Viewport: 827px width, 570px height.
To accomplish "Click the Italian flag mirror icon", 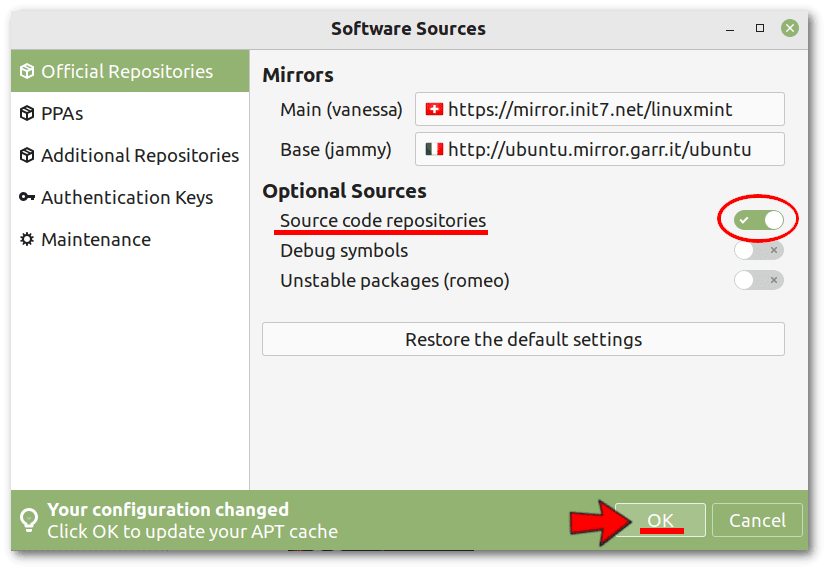I will coord(434,149).
